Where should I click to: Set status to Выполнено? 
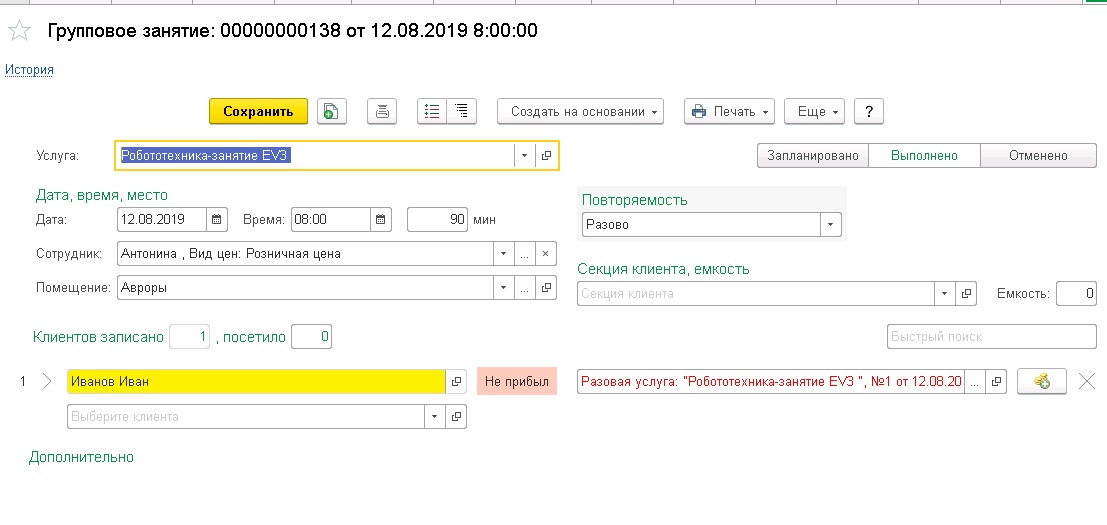click(x=924, y=156)
